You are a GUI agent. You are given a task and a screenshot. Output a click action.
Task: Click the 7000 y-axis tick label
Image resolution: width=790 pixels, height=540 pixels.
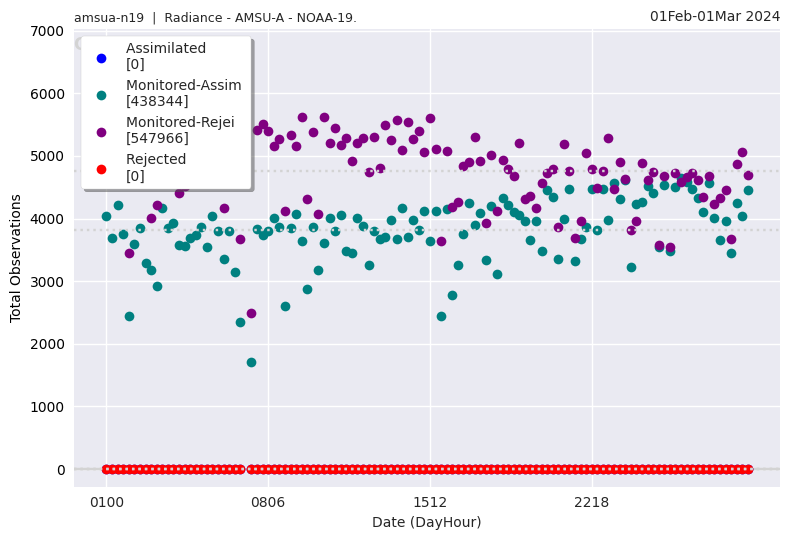(x=47, y=31)
